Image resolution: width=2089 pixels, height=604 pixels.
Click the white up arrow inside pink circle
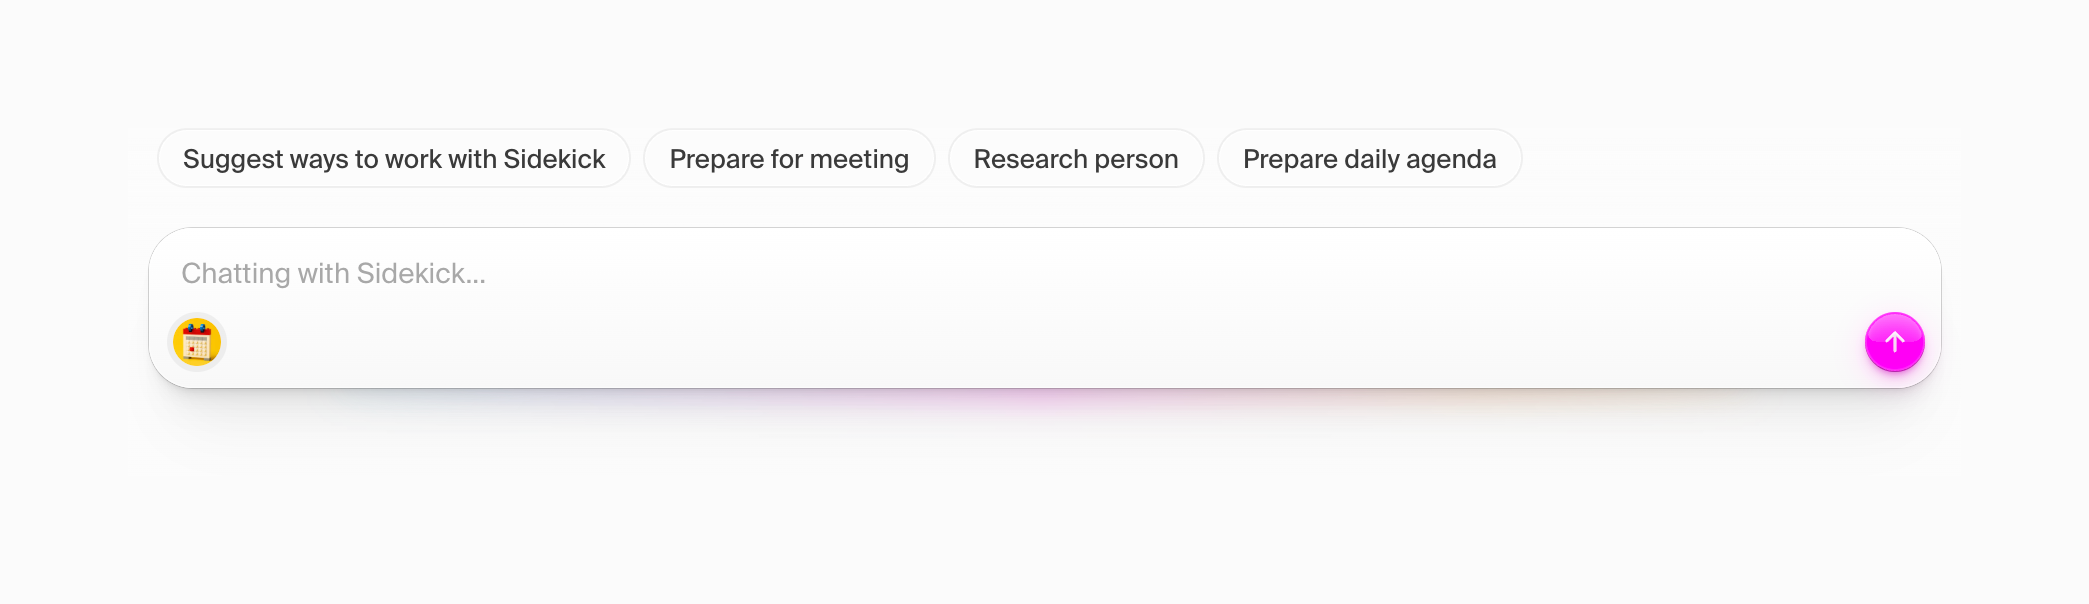[1894, 342]
